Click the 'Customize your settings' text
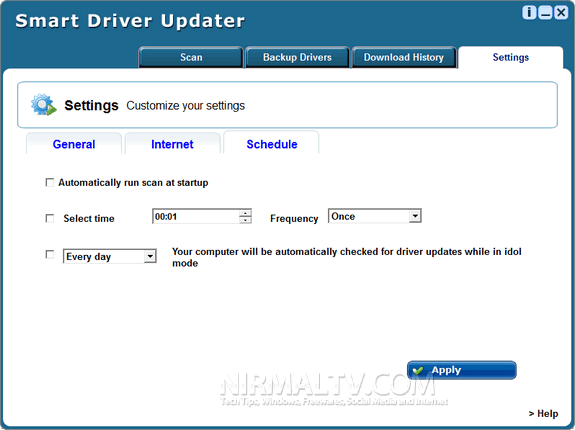 [x=186, y=106]
